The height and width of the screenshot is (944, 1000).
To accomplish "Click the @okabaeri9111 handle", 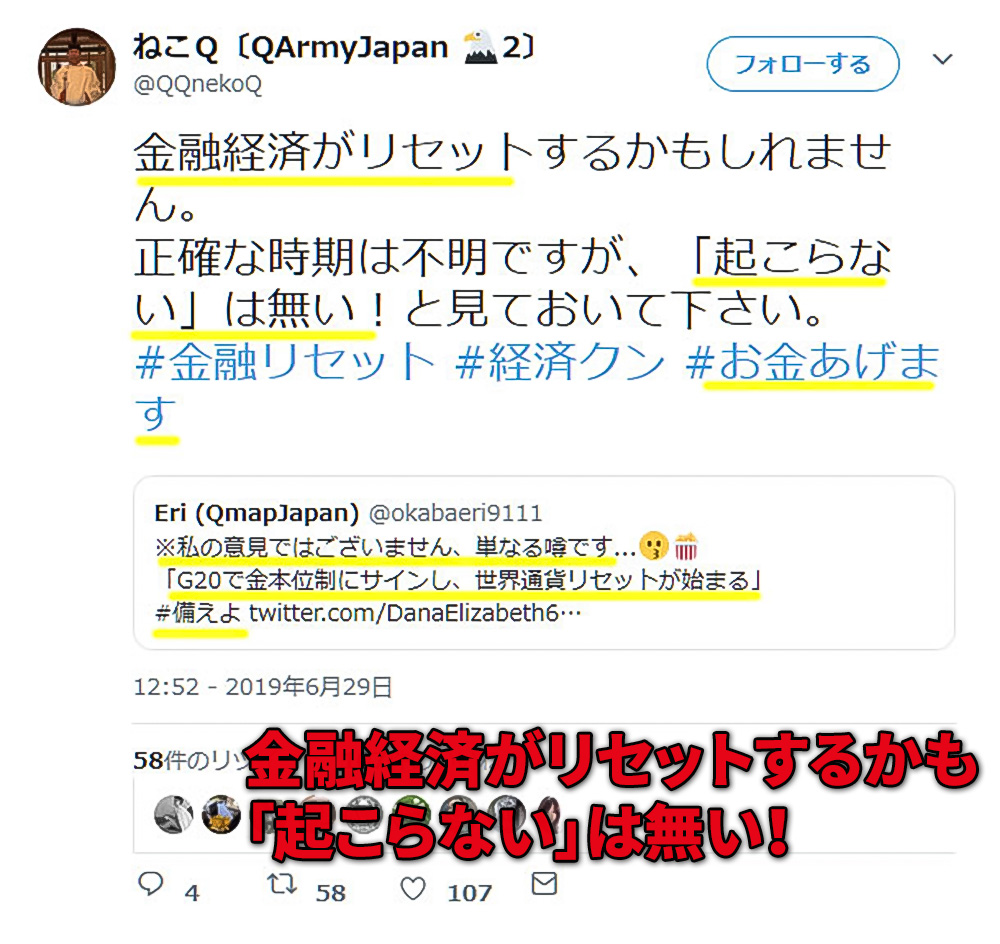I will [455, 513].
